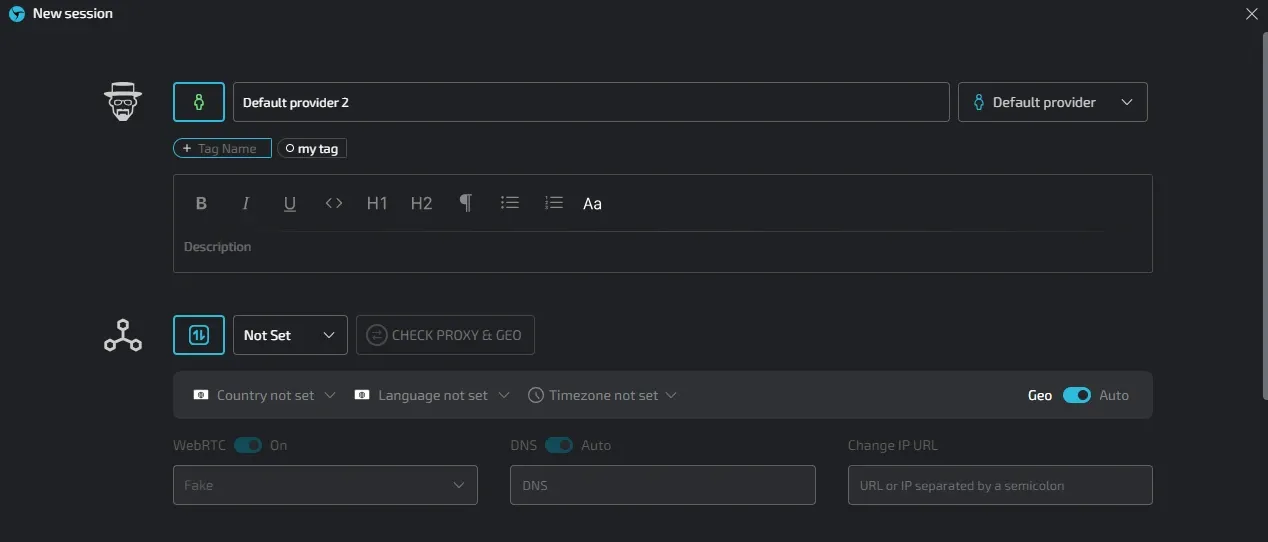Click the Heisenberg avatar icon
Viewport: 1268px width, 542px height.
123,102
